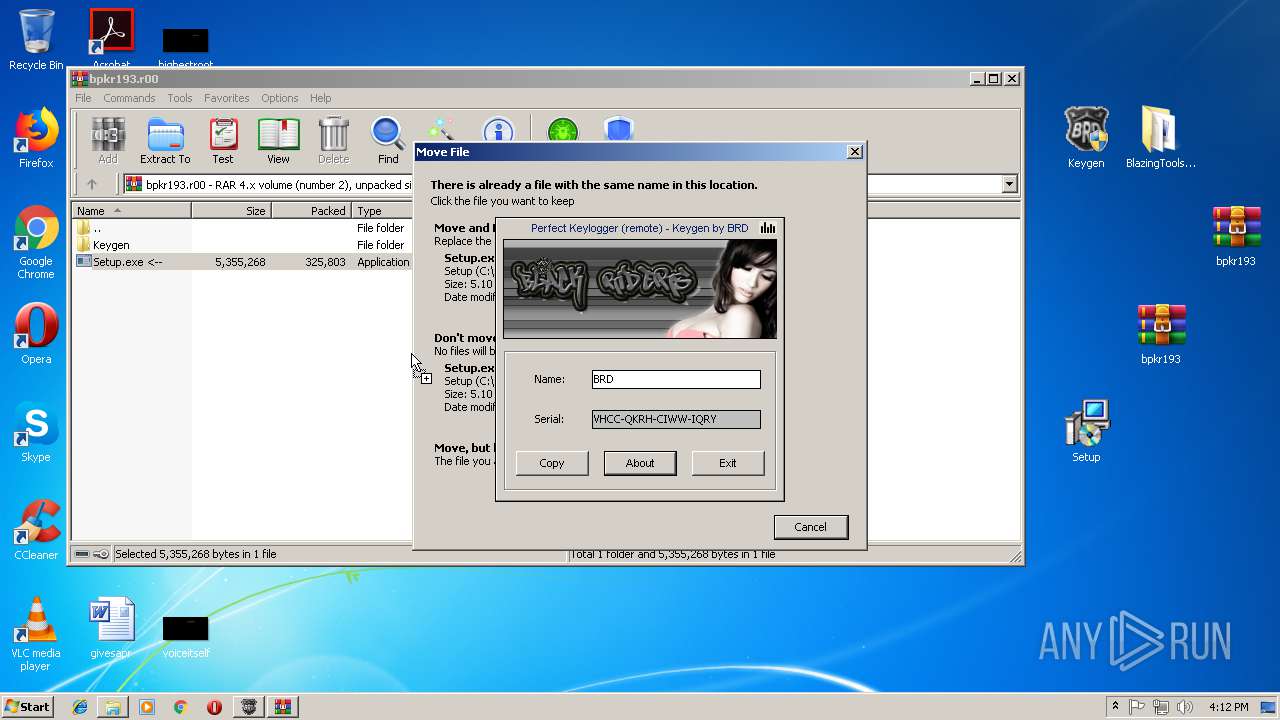Click the Start button

(x=28, y=706)
